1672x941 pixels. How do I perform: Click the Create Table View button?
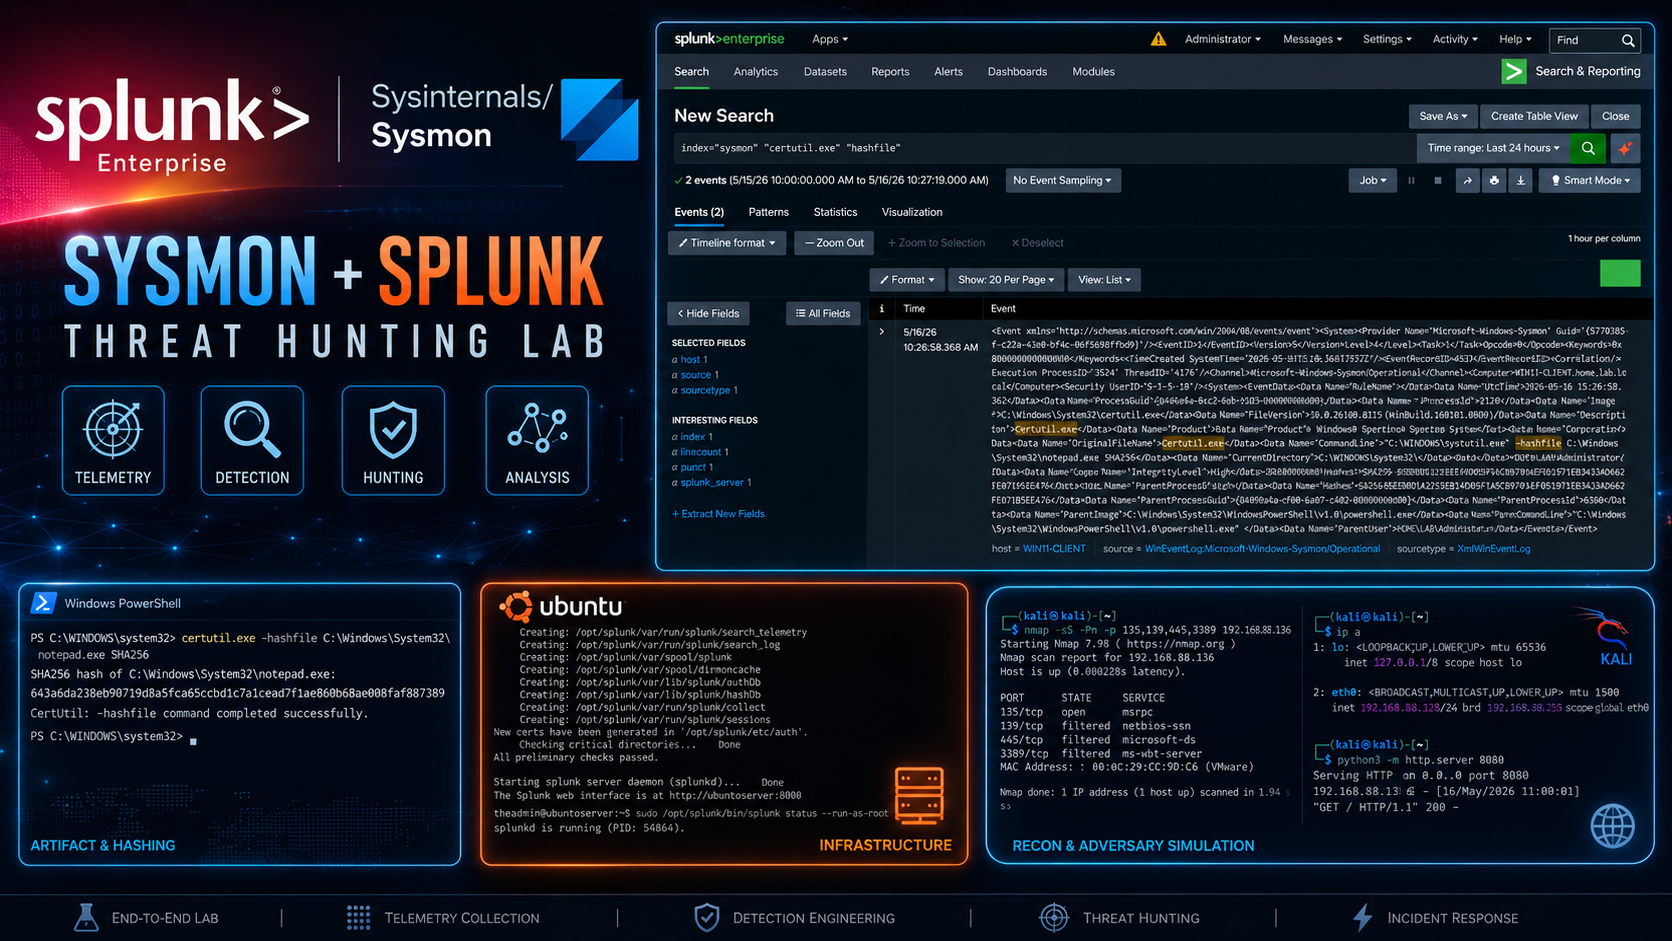pos(1534,116)
